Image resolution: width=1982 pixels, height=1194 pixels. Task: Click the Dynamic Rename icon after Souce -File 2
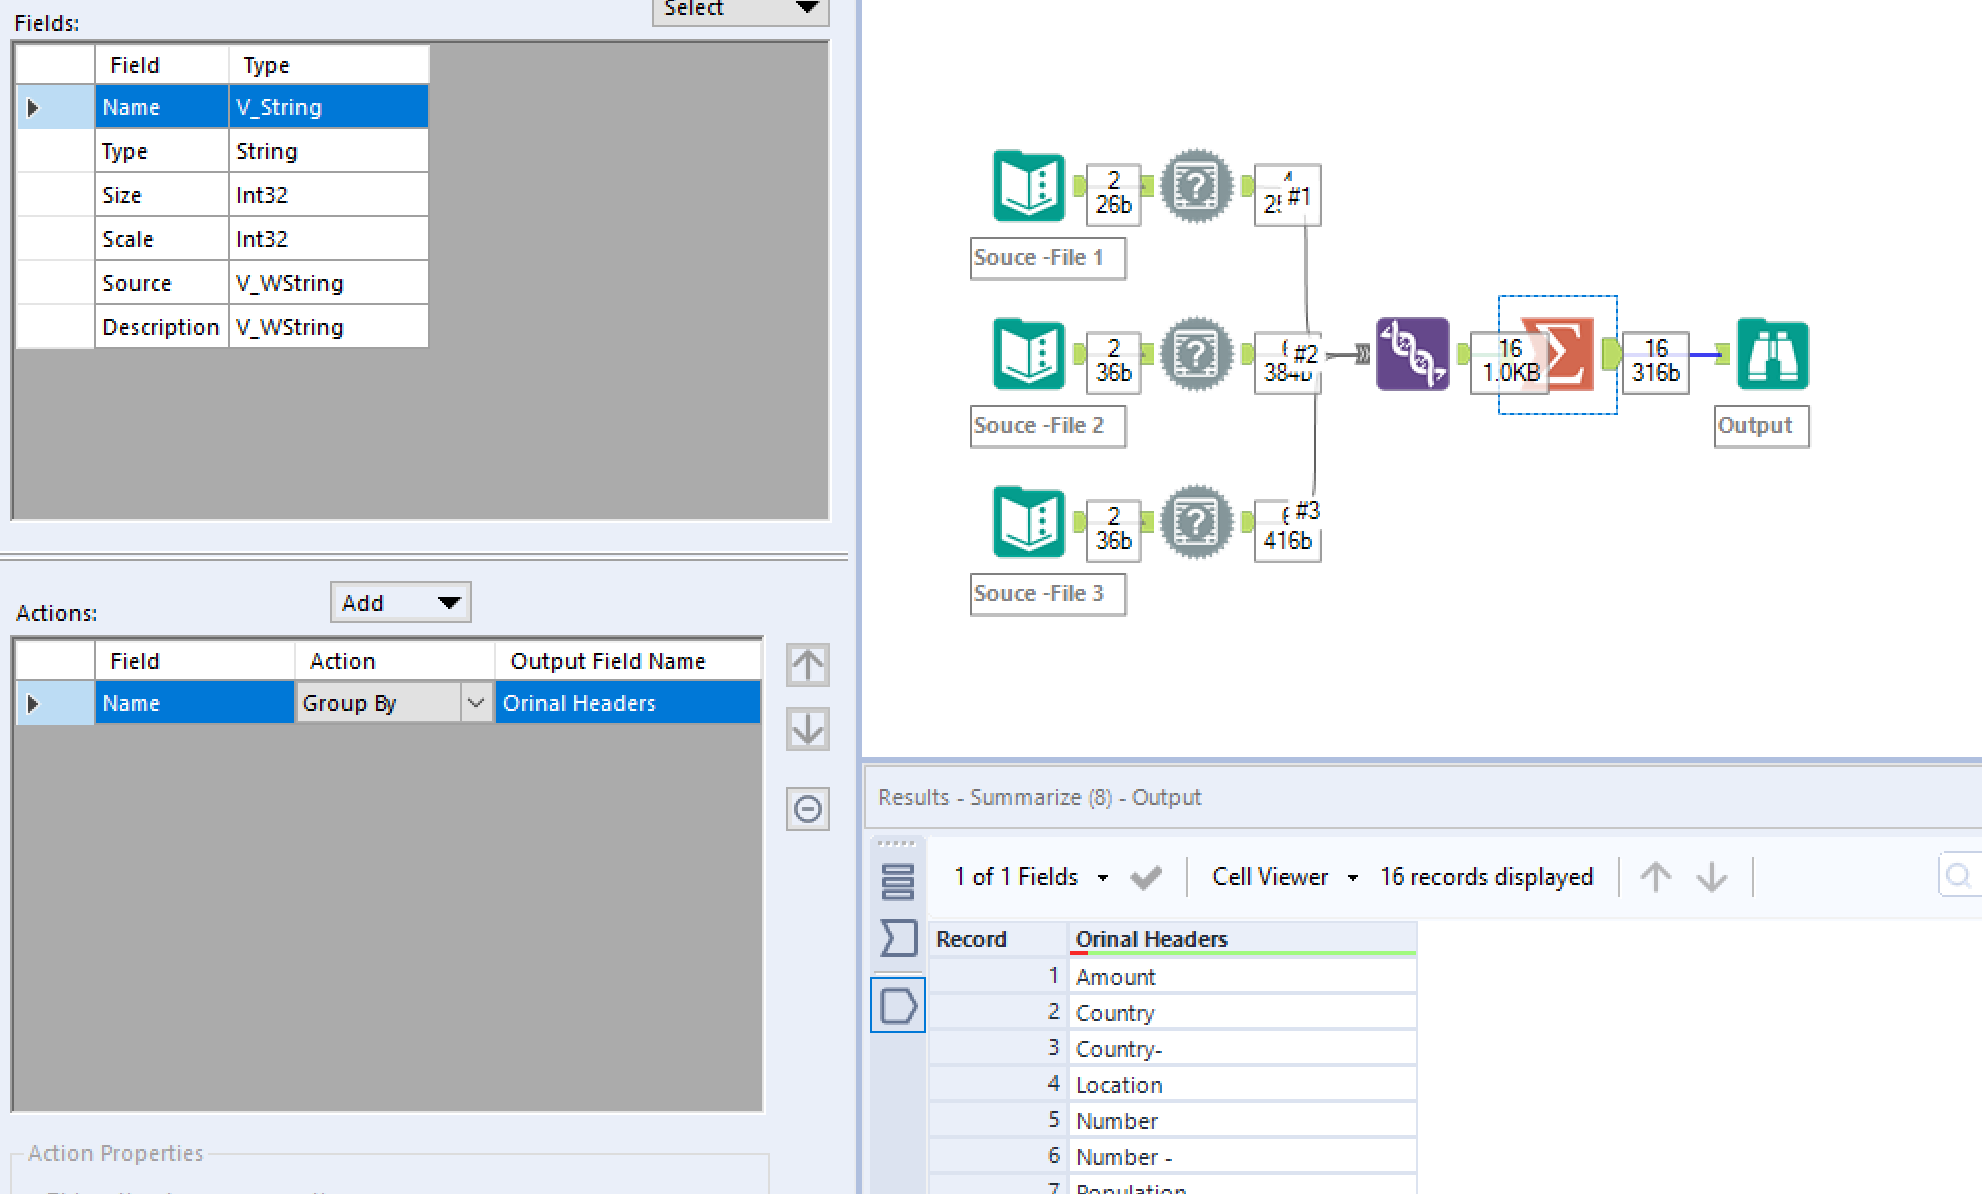tap(1196, 354)
